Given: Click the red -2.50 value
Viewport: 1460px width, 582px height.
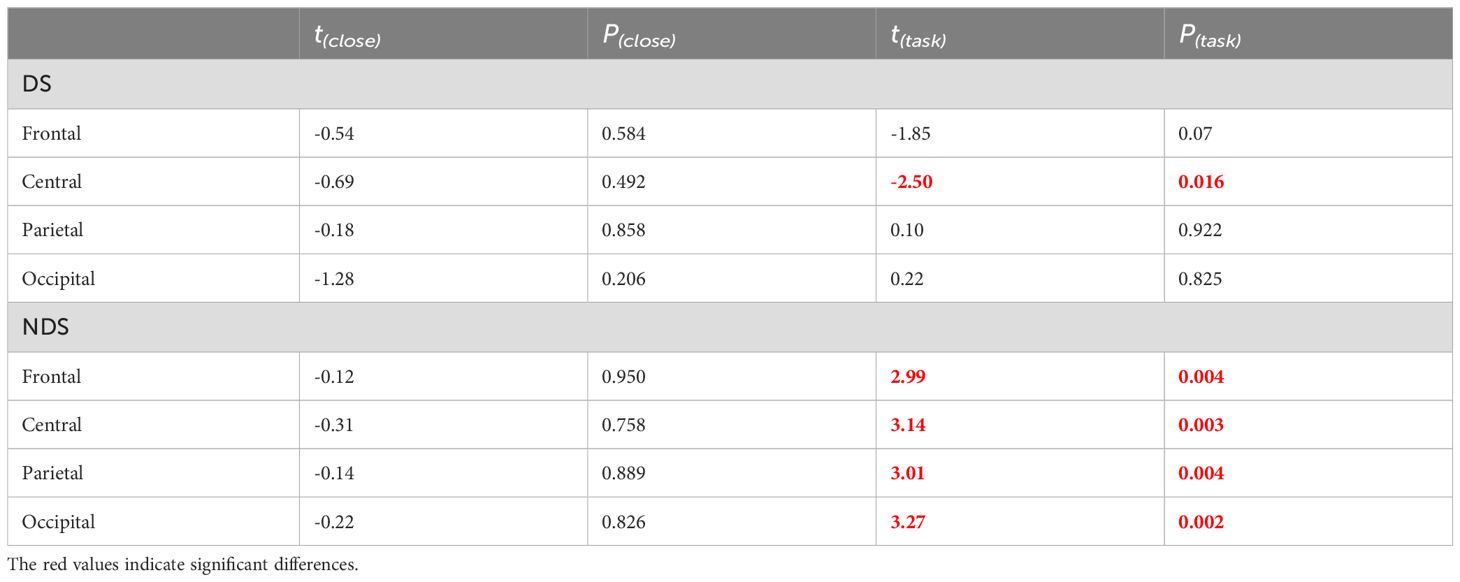Looking at the screenshot, I should 911,182.
